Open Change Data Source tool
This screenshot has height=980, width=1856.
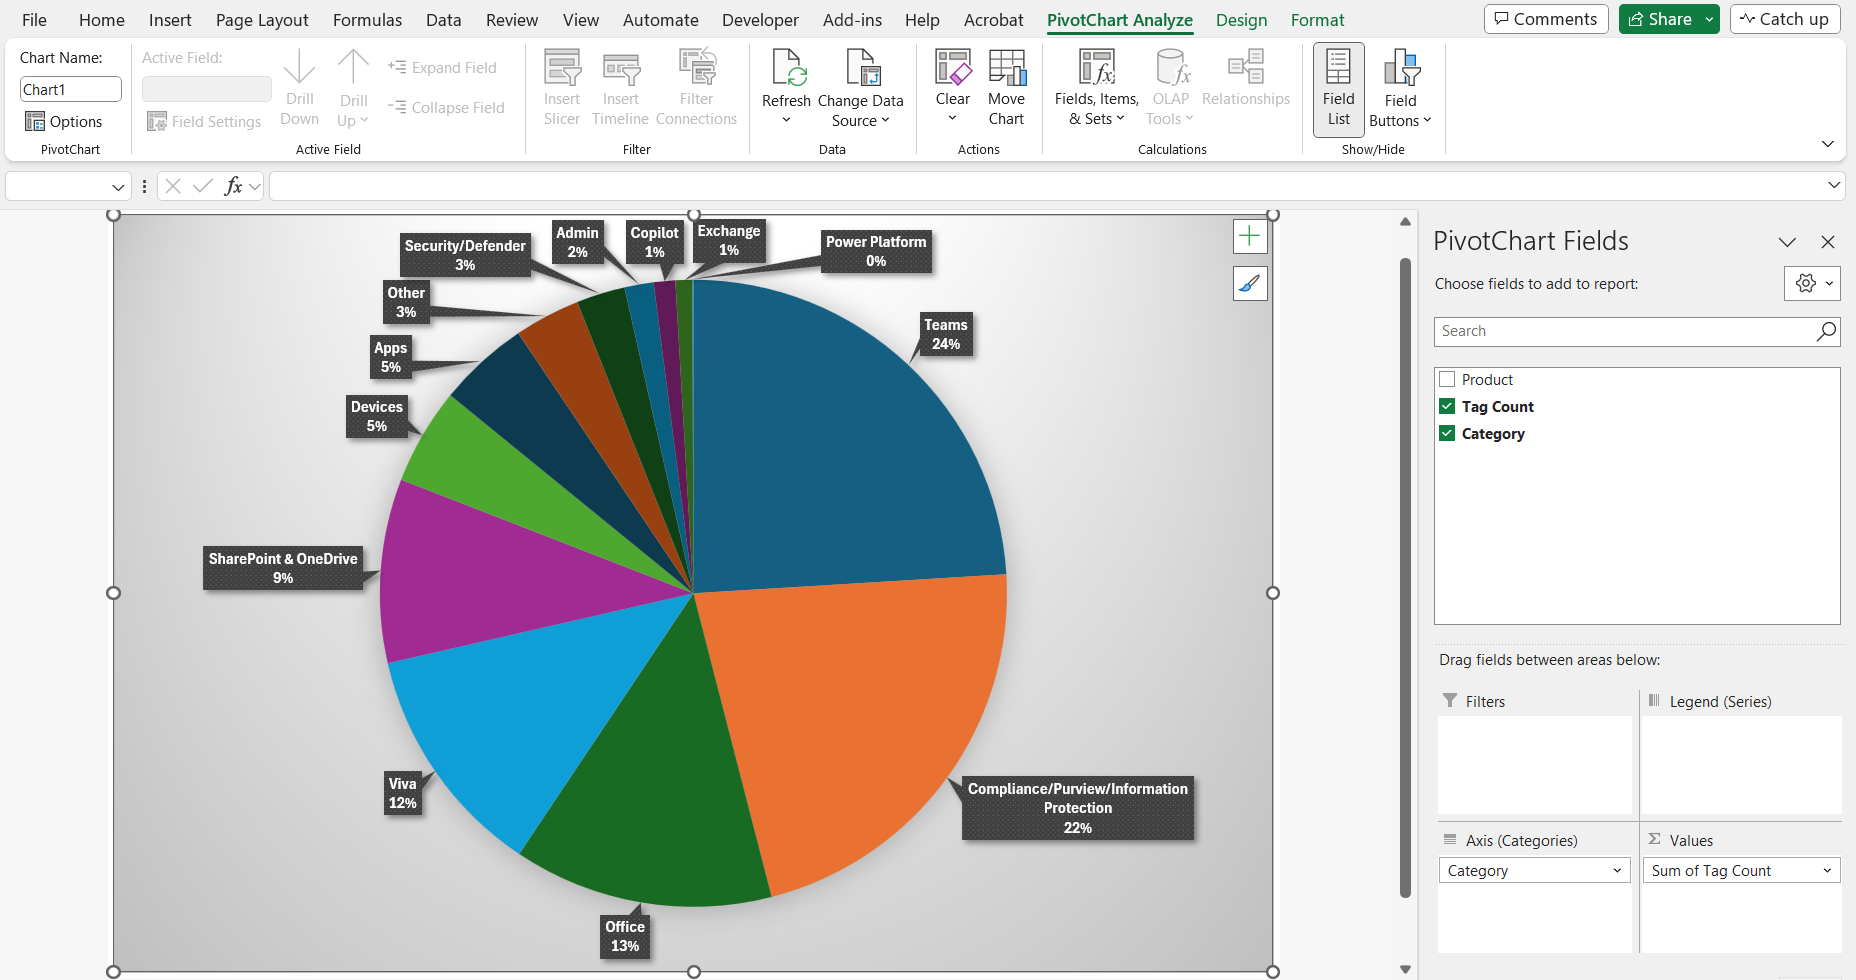click(860, 69)
